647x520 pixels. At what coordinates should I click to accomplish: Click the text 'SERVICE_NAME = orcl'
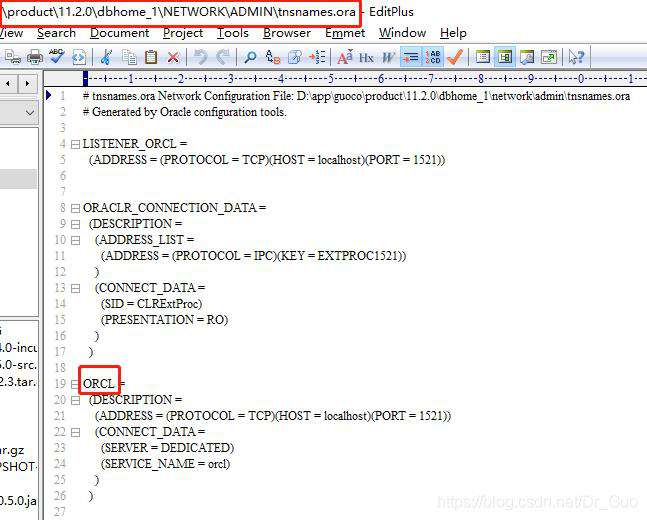coord(165,464)
